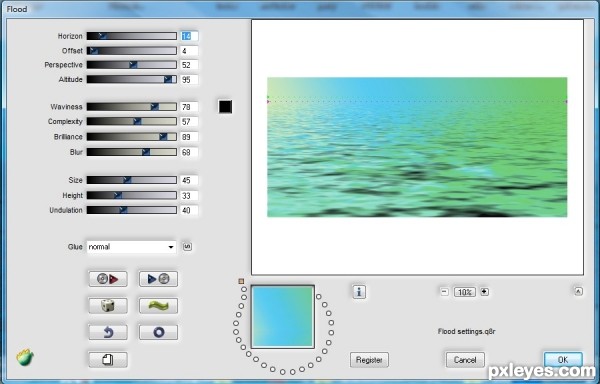Click the load settings disc button

coord(108,279)
